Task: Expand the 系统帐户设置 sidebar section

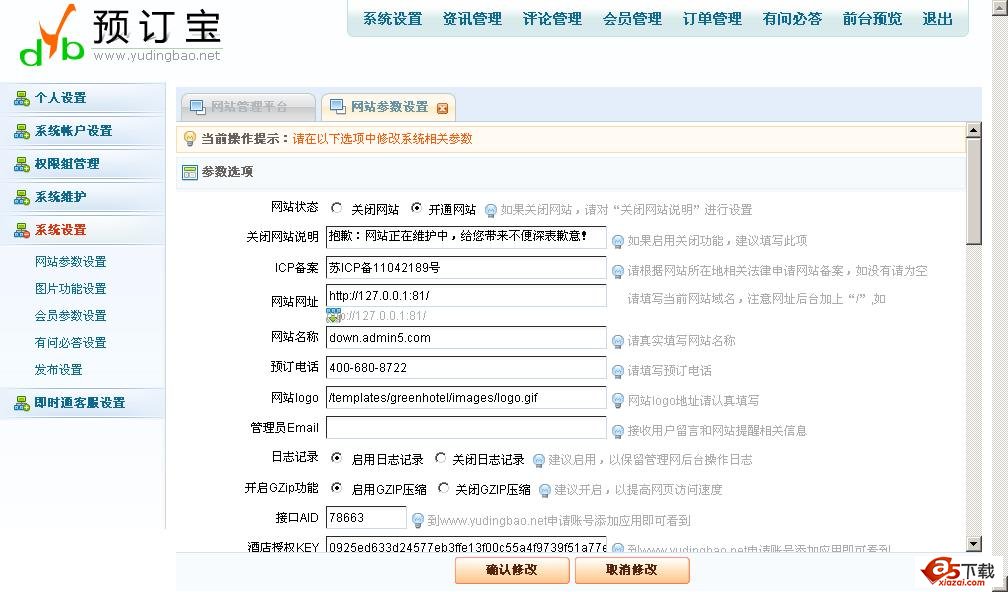Action: pyautogui.click(x=83, y=131)
